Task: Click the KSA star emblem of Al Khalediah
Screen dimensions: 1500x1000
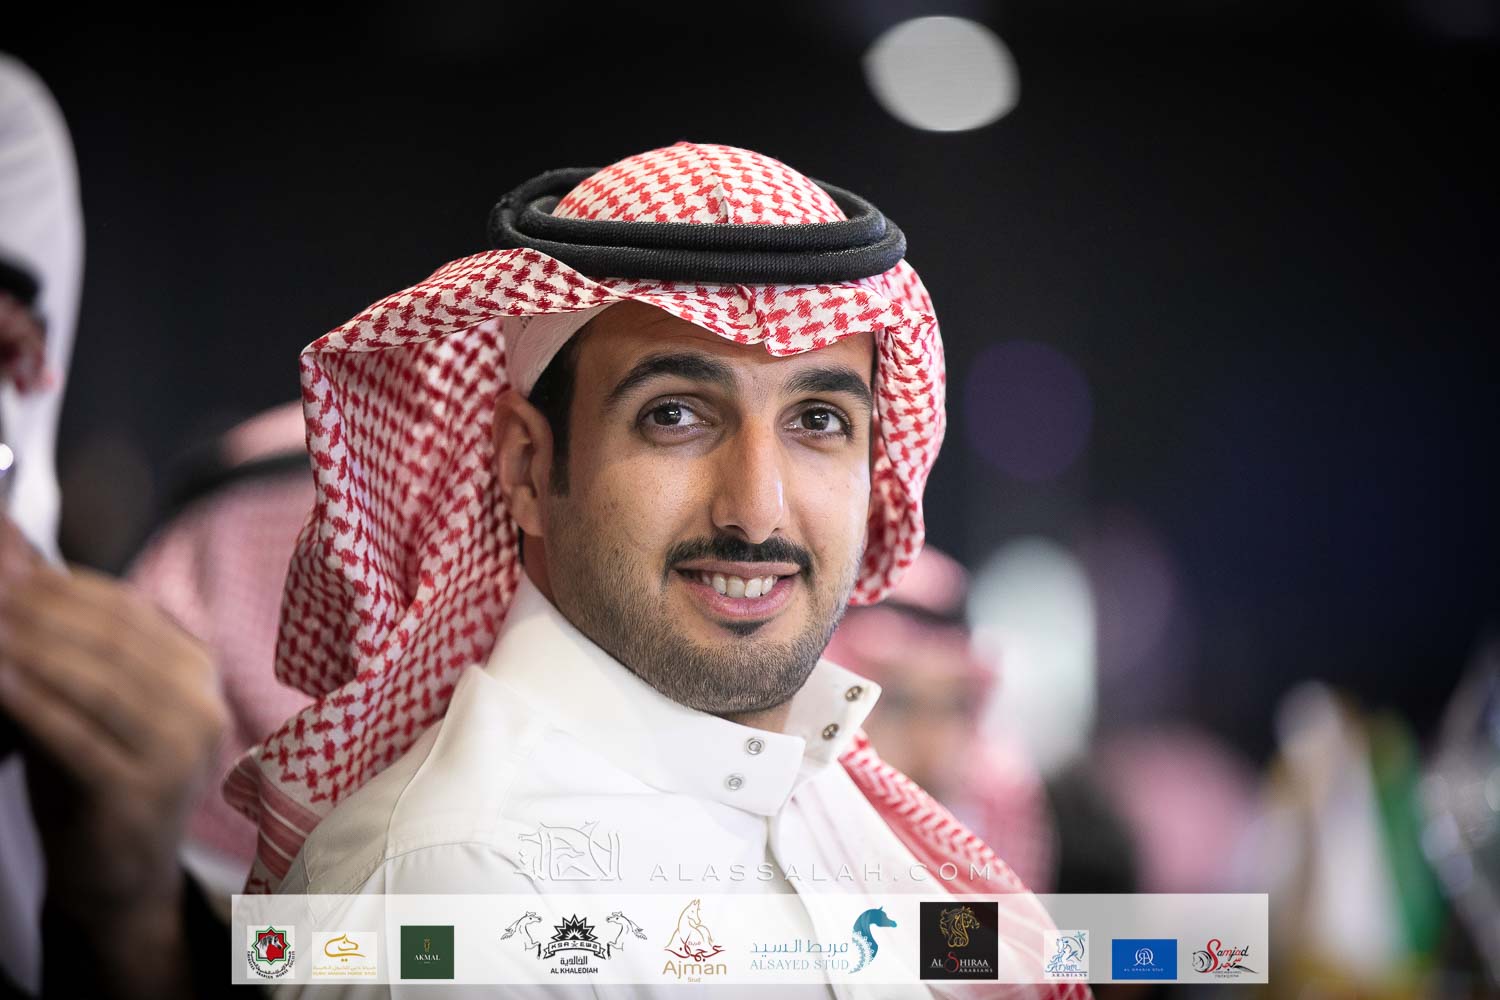Action: [575, 933]
